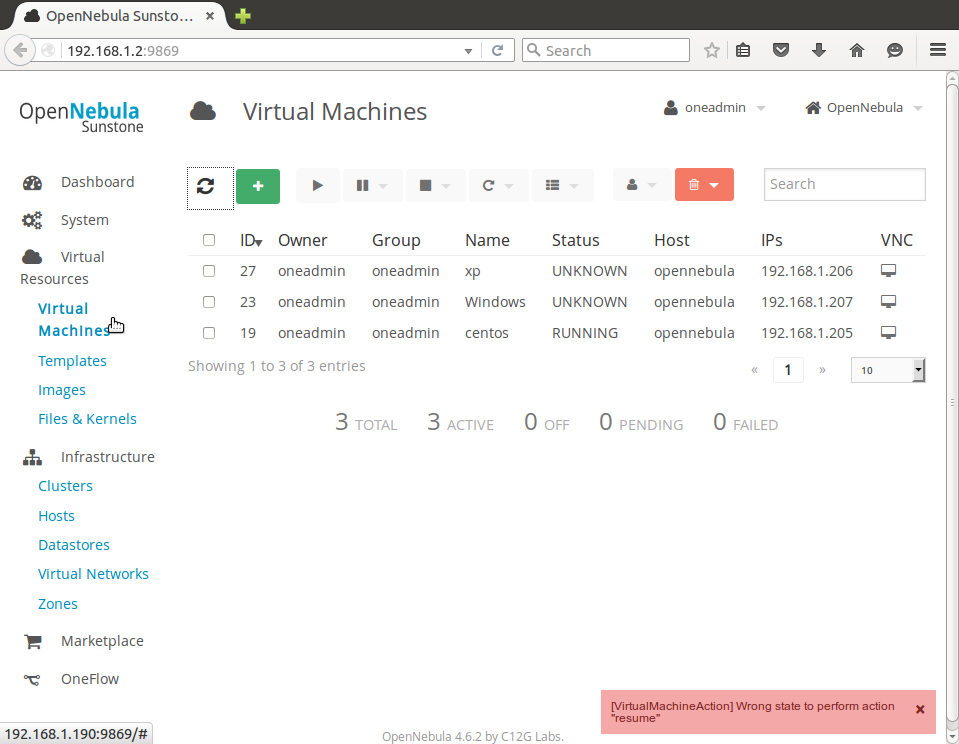Click the play resume VM icon

coord(318,185)
